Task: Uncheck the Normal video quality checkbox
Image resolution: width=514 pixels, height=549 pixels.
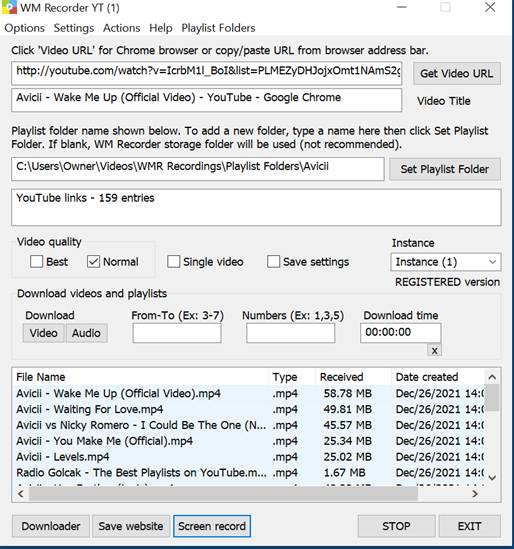Action: (93, 262)
